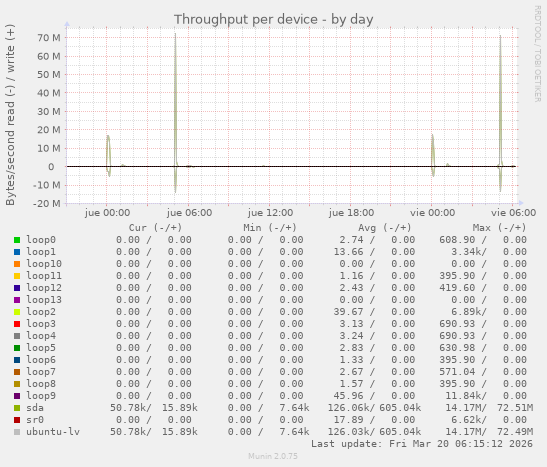
Task: Select the loop7 device label
Action: pyautogui.click(x=41, y=372)
